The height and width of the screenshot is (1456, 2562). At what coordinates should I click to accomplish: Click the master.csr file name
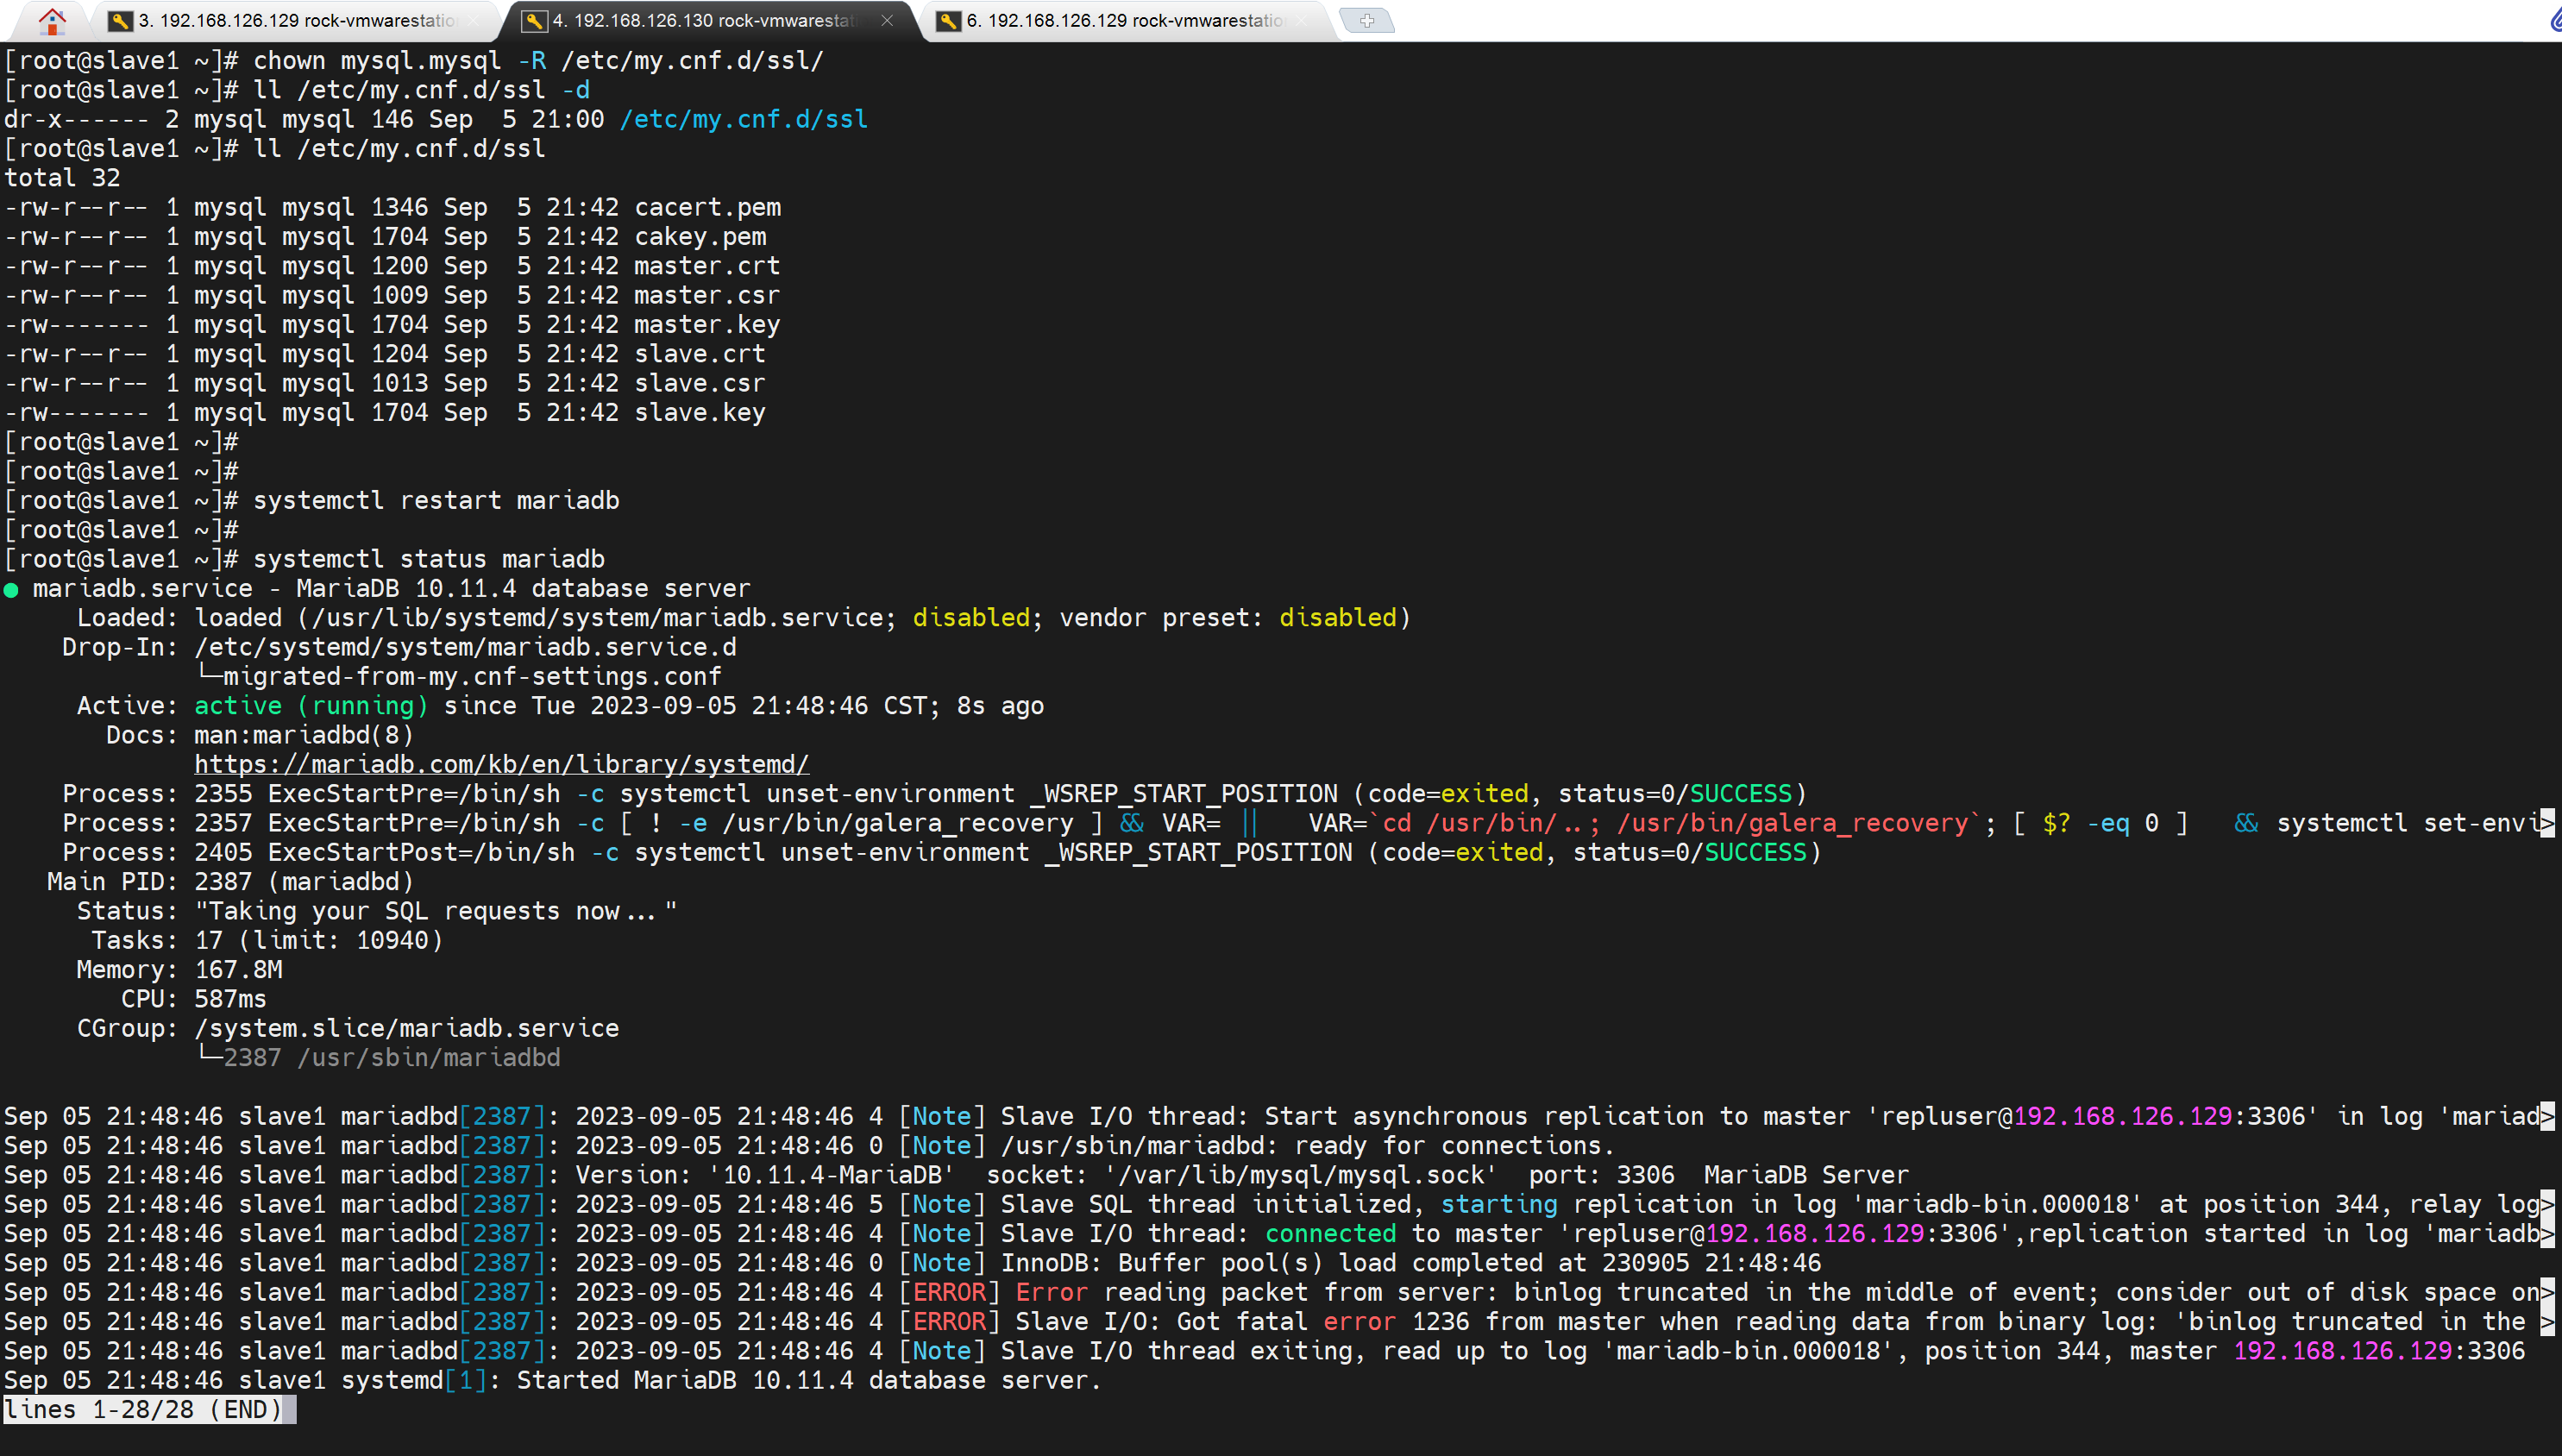click(x=707, y=296)
